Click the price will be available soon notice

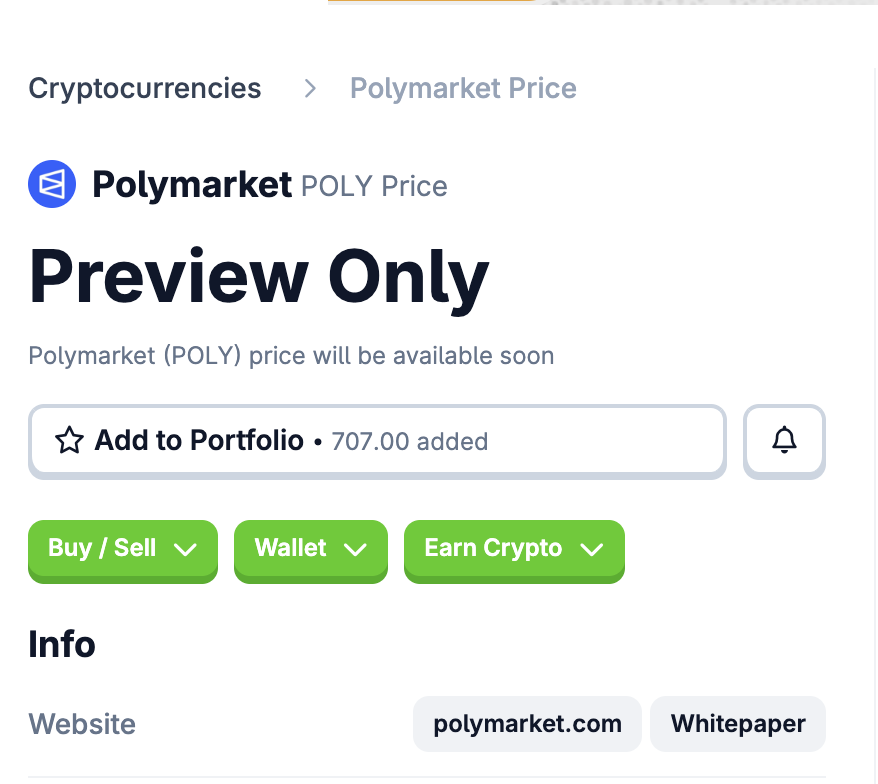(x=291, y=356)
